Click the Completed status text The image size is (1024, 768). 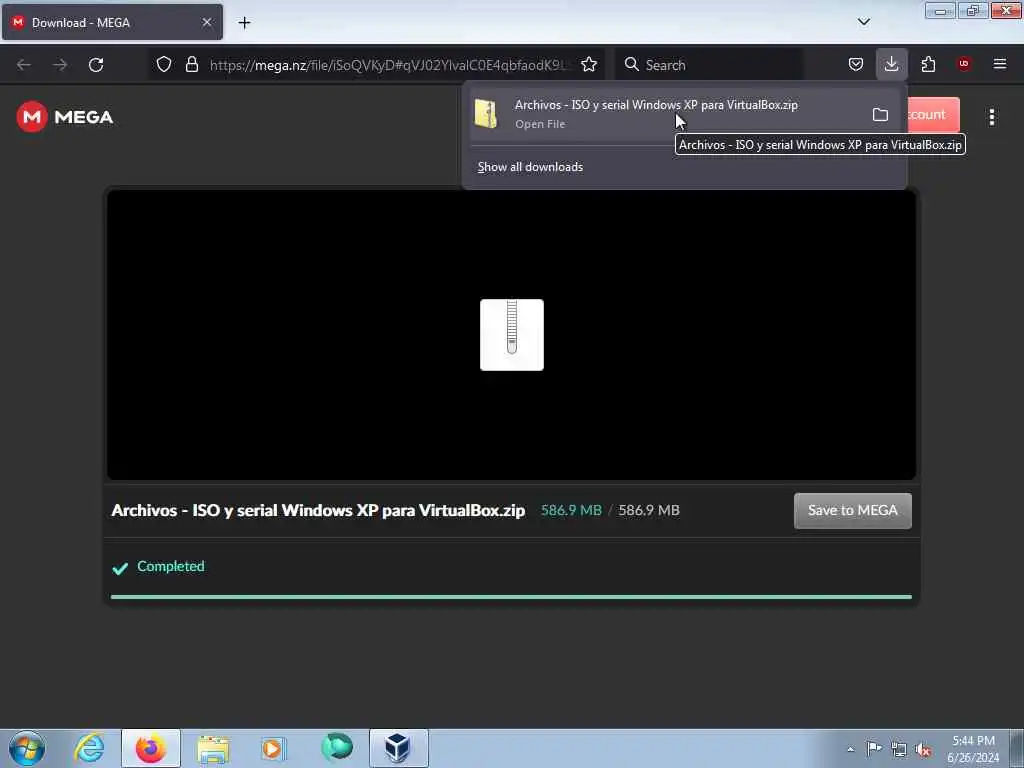pyautogui.click(x=170, y=566)
